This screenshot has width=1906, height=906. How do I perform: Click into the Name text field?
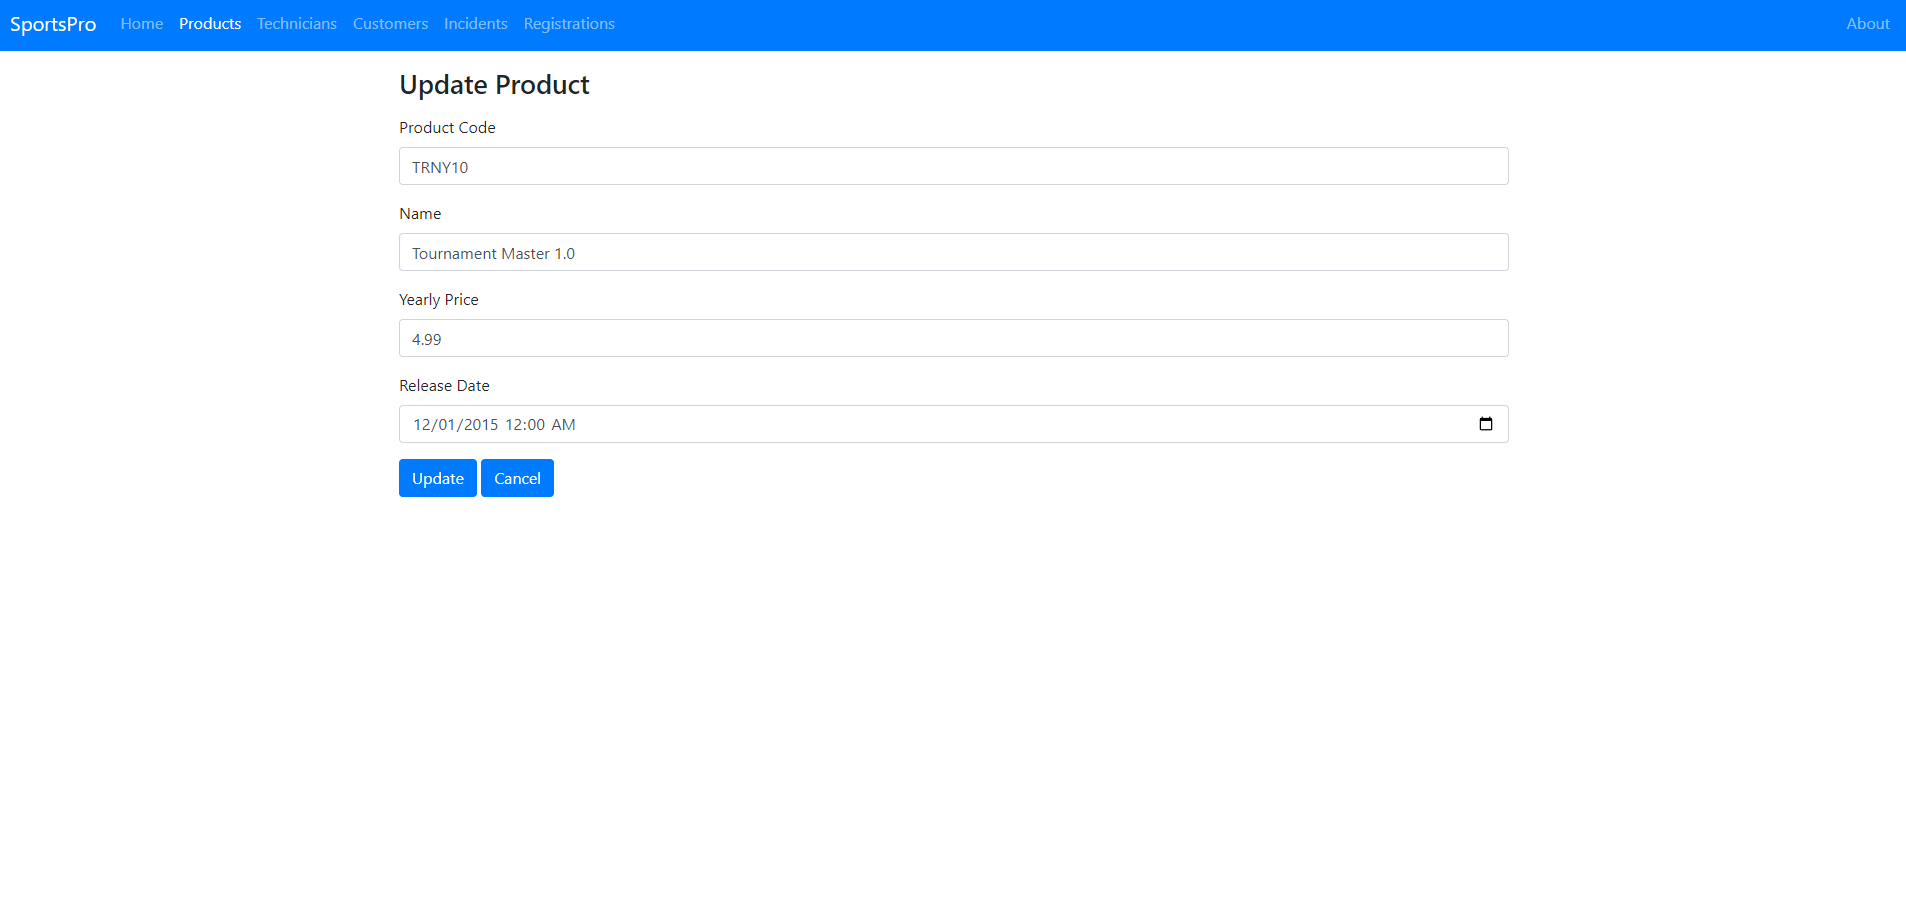pyautogui.click(x=953, y=252)
